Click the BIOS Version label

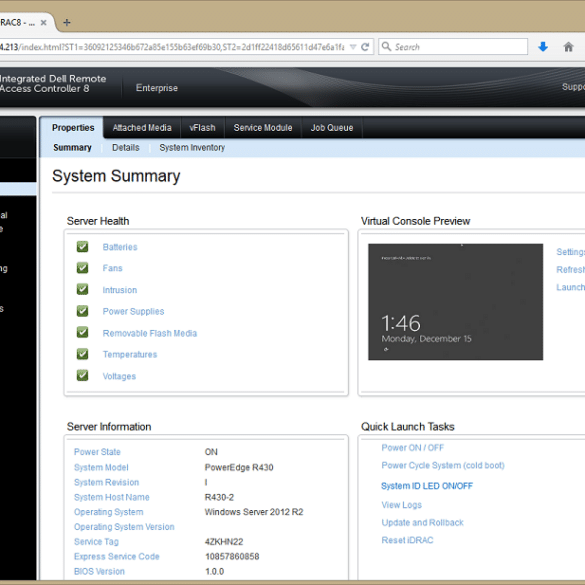pos(99,572)
